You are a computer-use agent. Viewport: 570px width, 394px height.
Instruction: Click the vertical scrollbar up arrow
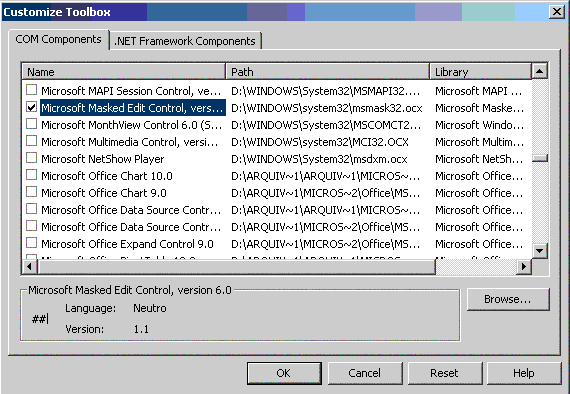(539, 71)
